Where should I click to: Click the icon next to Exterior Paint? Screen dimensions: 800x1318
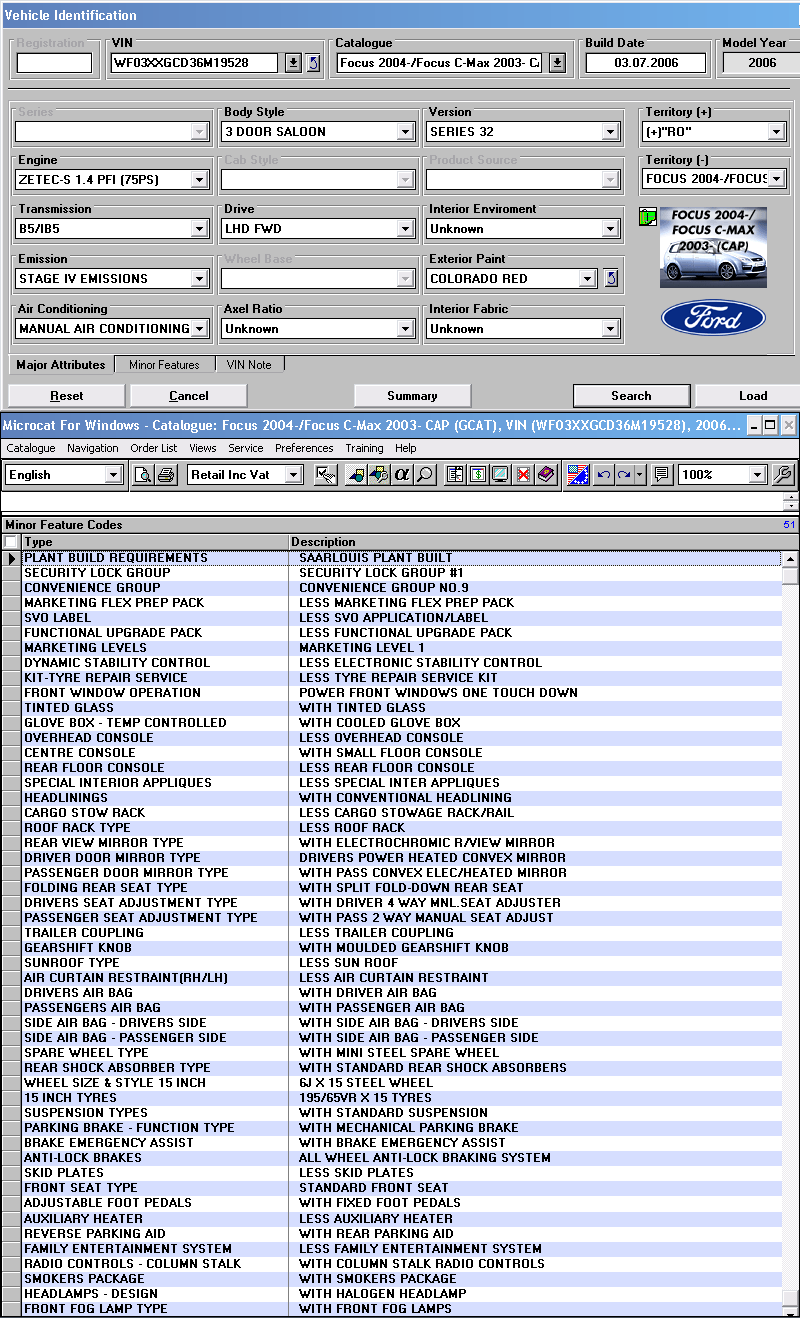611,279
